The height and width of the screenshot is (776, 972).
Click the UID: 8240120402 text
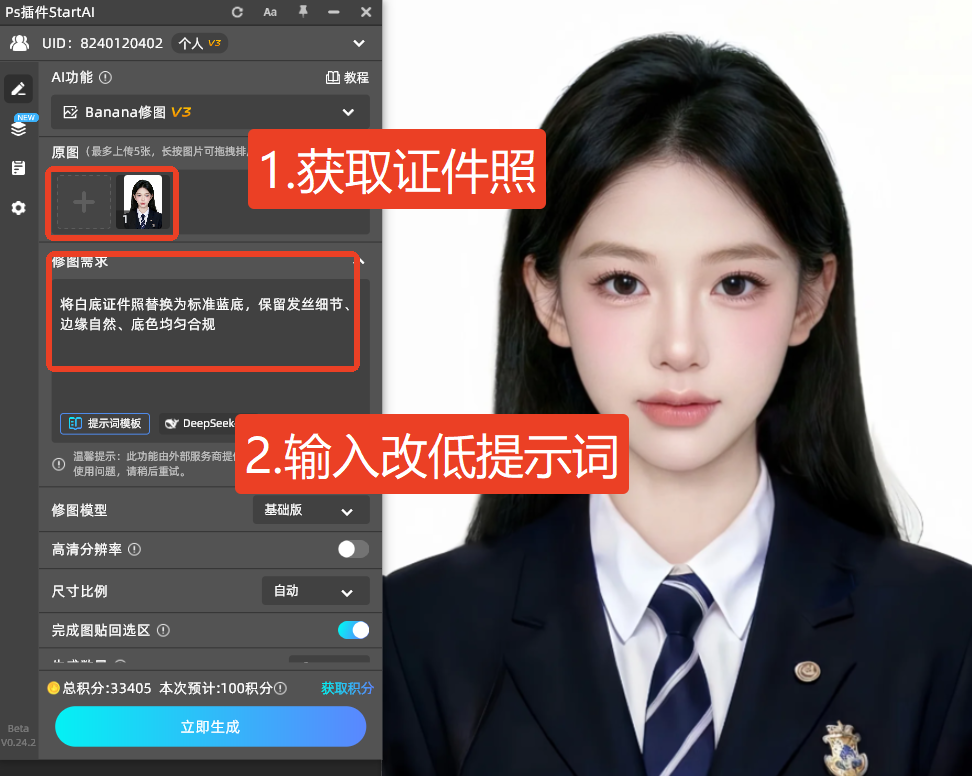pyautogui.click(x=102, y=43)
